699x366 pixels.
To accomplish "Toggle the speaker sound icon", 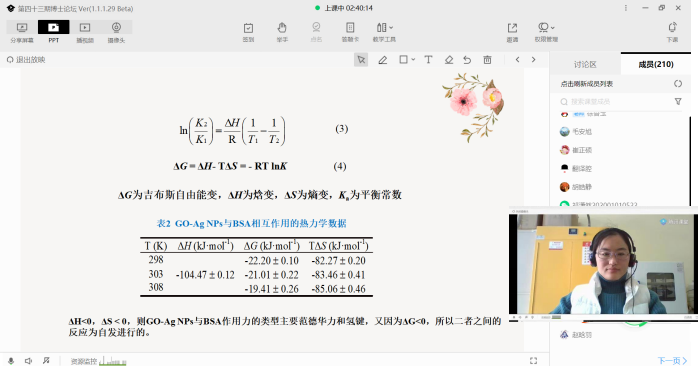I will pyautogui.click(x=29, y=361).
